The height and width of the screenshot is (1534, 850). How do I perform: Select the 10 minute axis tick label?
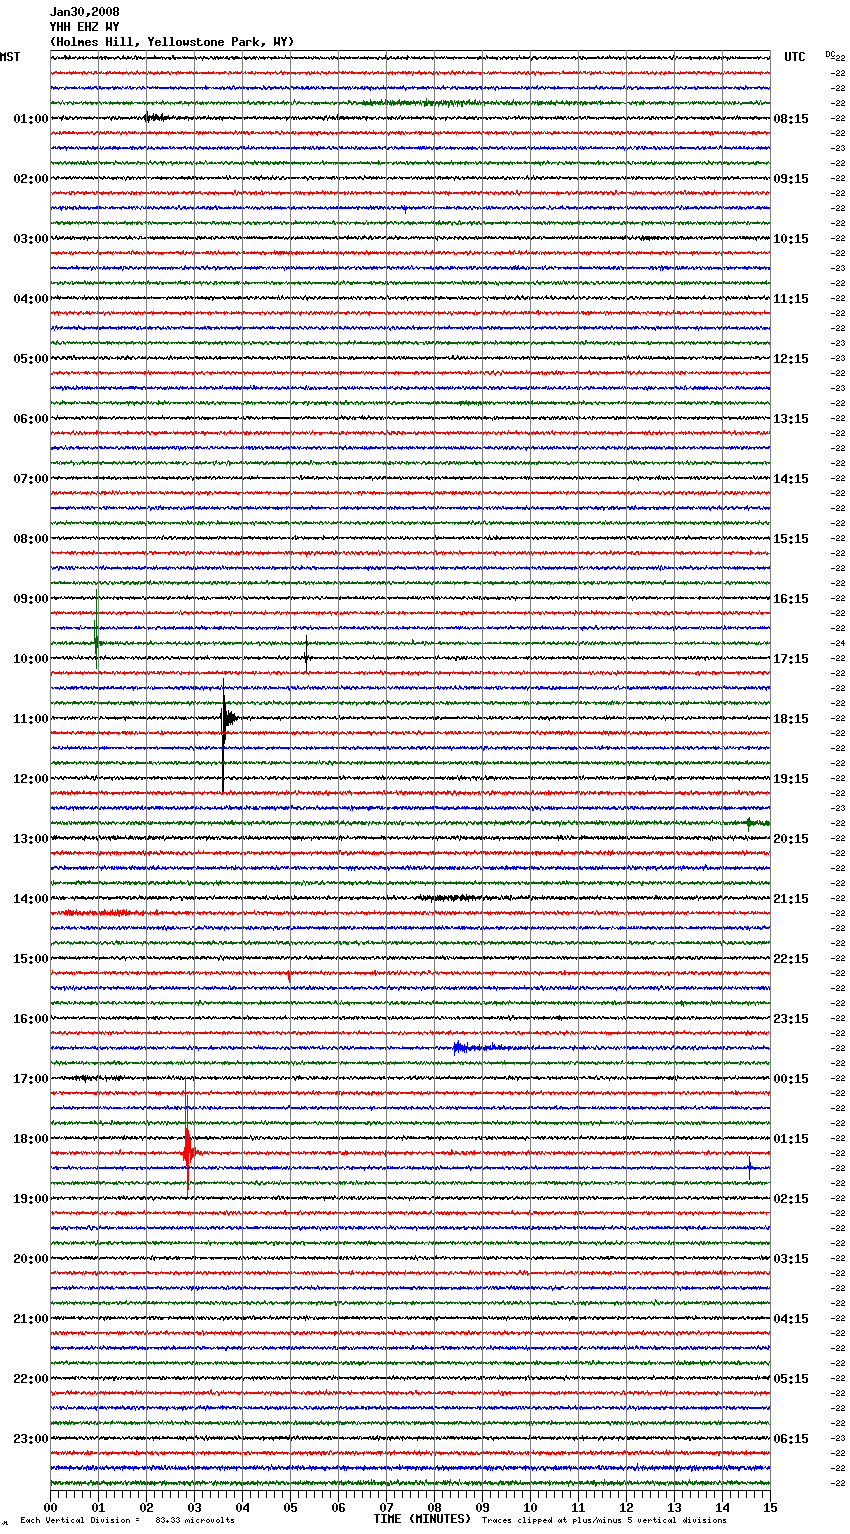[530, 1507]
